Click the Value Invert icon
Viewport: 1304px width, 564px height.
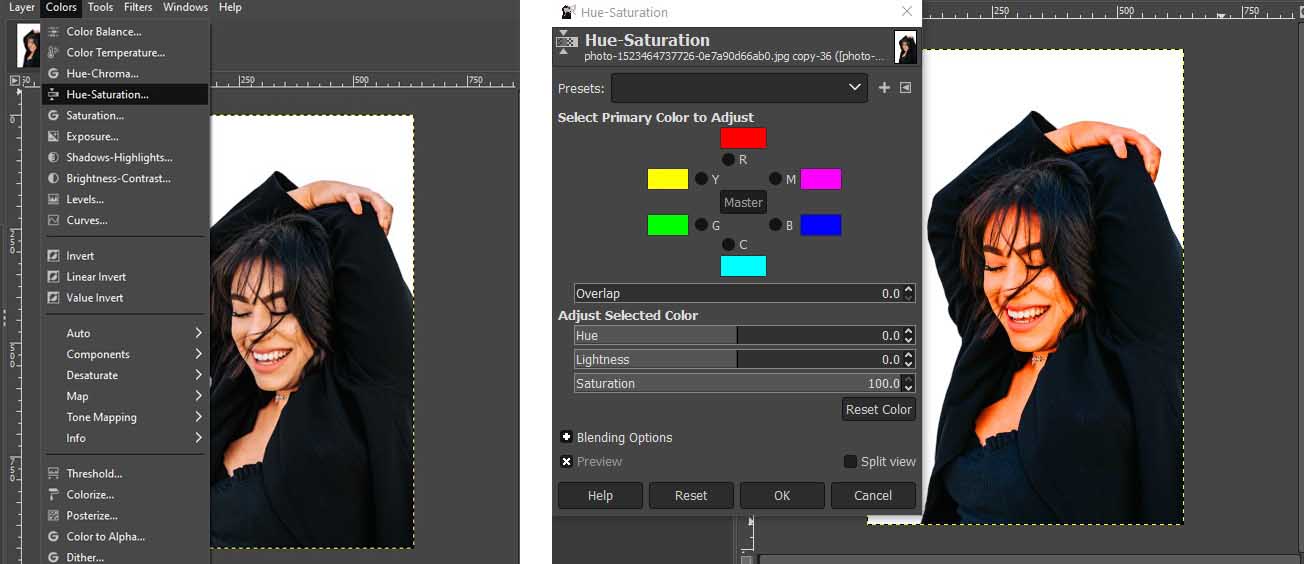pos(54,298)
